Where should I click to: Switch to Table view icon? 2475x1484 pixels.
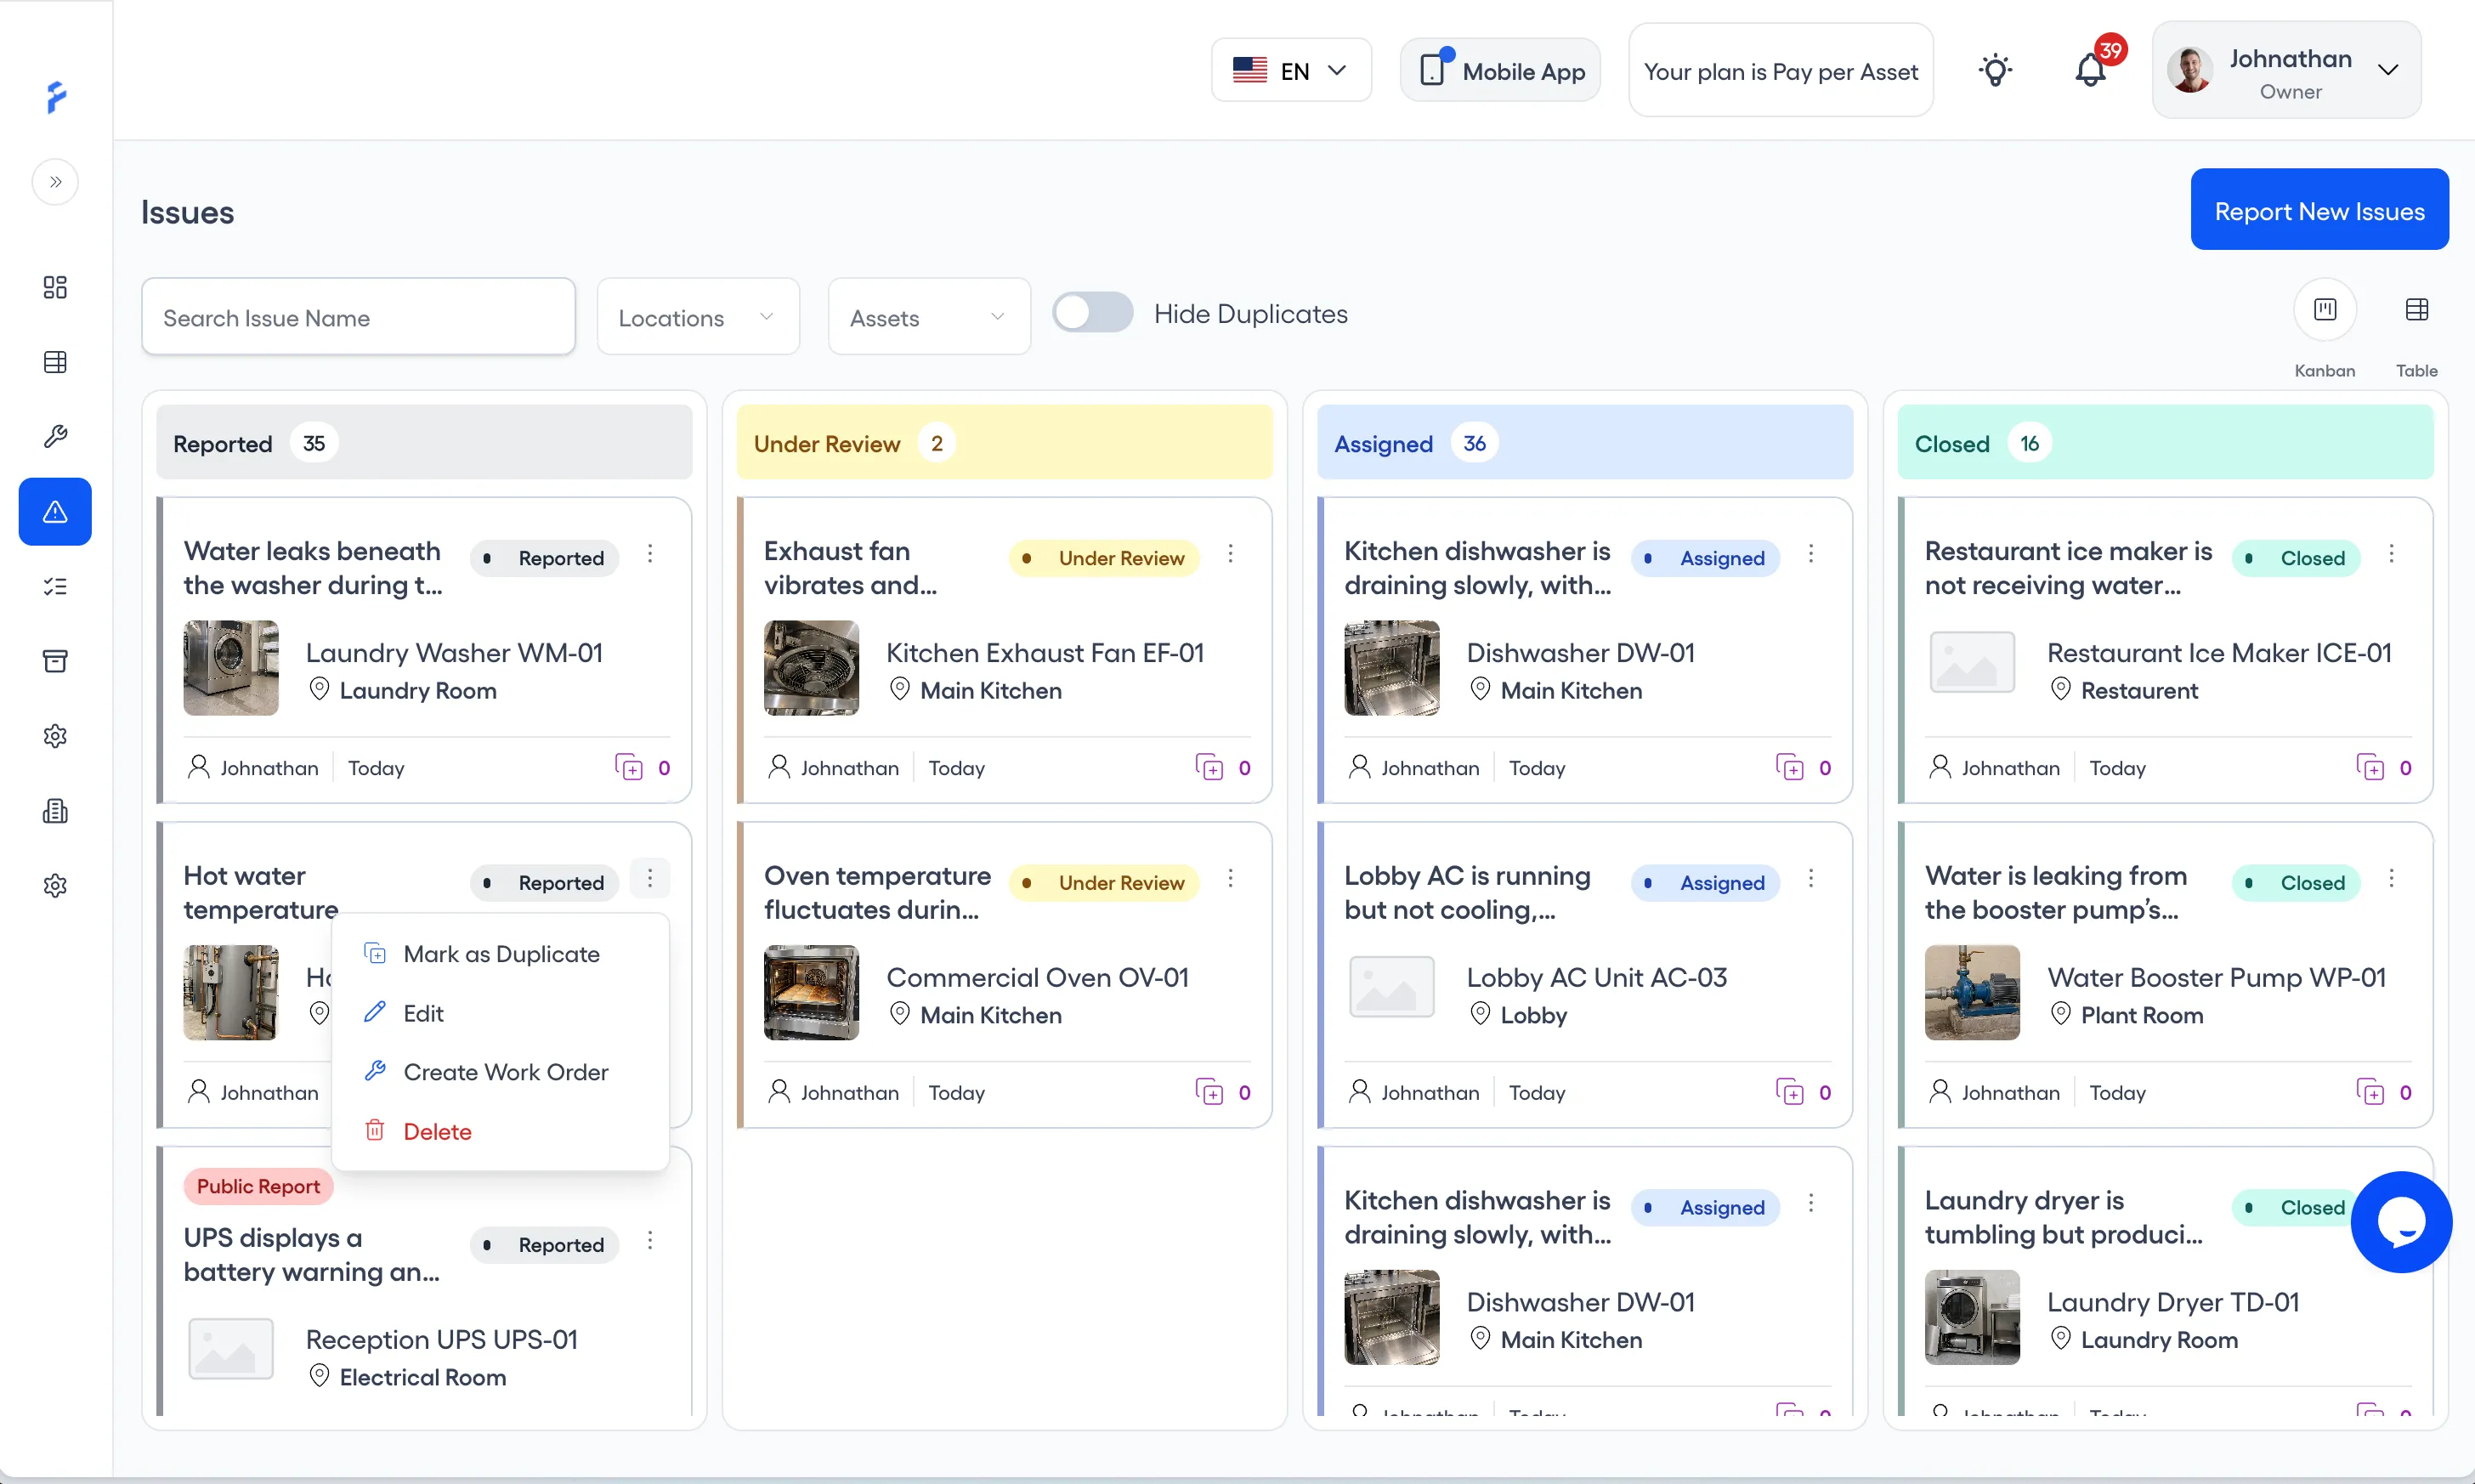click(2416, 309)
